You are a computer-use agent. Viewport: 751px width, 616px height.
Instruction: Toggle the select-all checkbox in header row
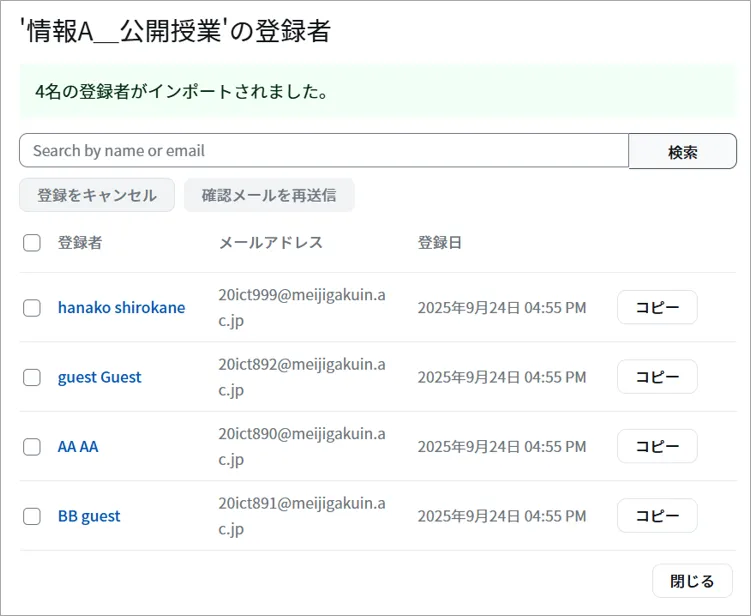(x=32, y=243)
